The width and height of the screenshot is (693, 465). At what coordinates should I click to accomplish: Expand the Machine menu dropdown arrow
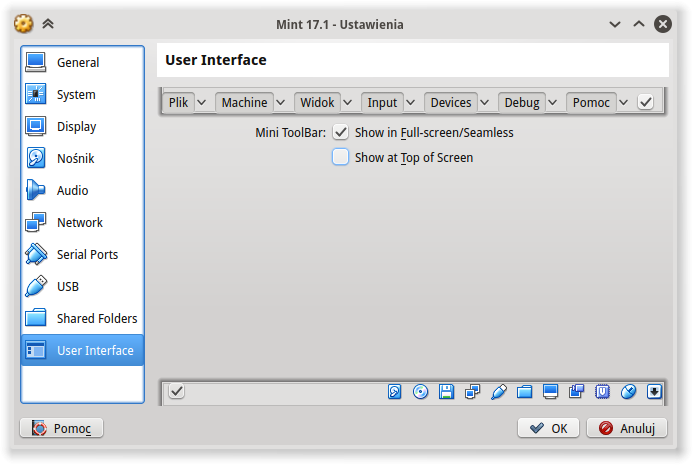click(281, 103)
